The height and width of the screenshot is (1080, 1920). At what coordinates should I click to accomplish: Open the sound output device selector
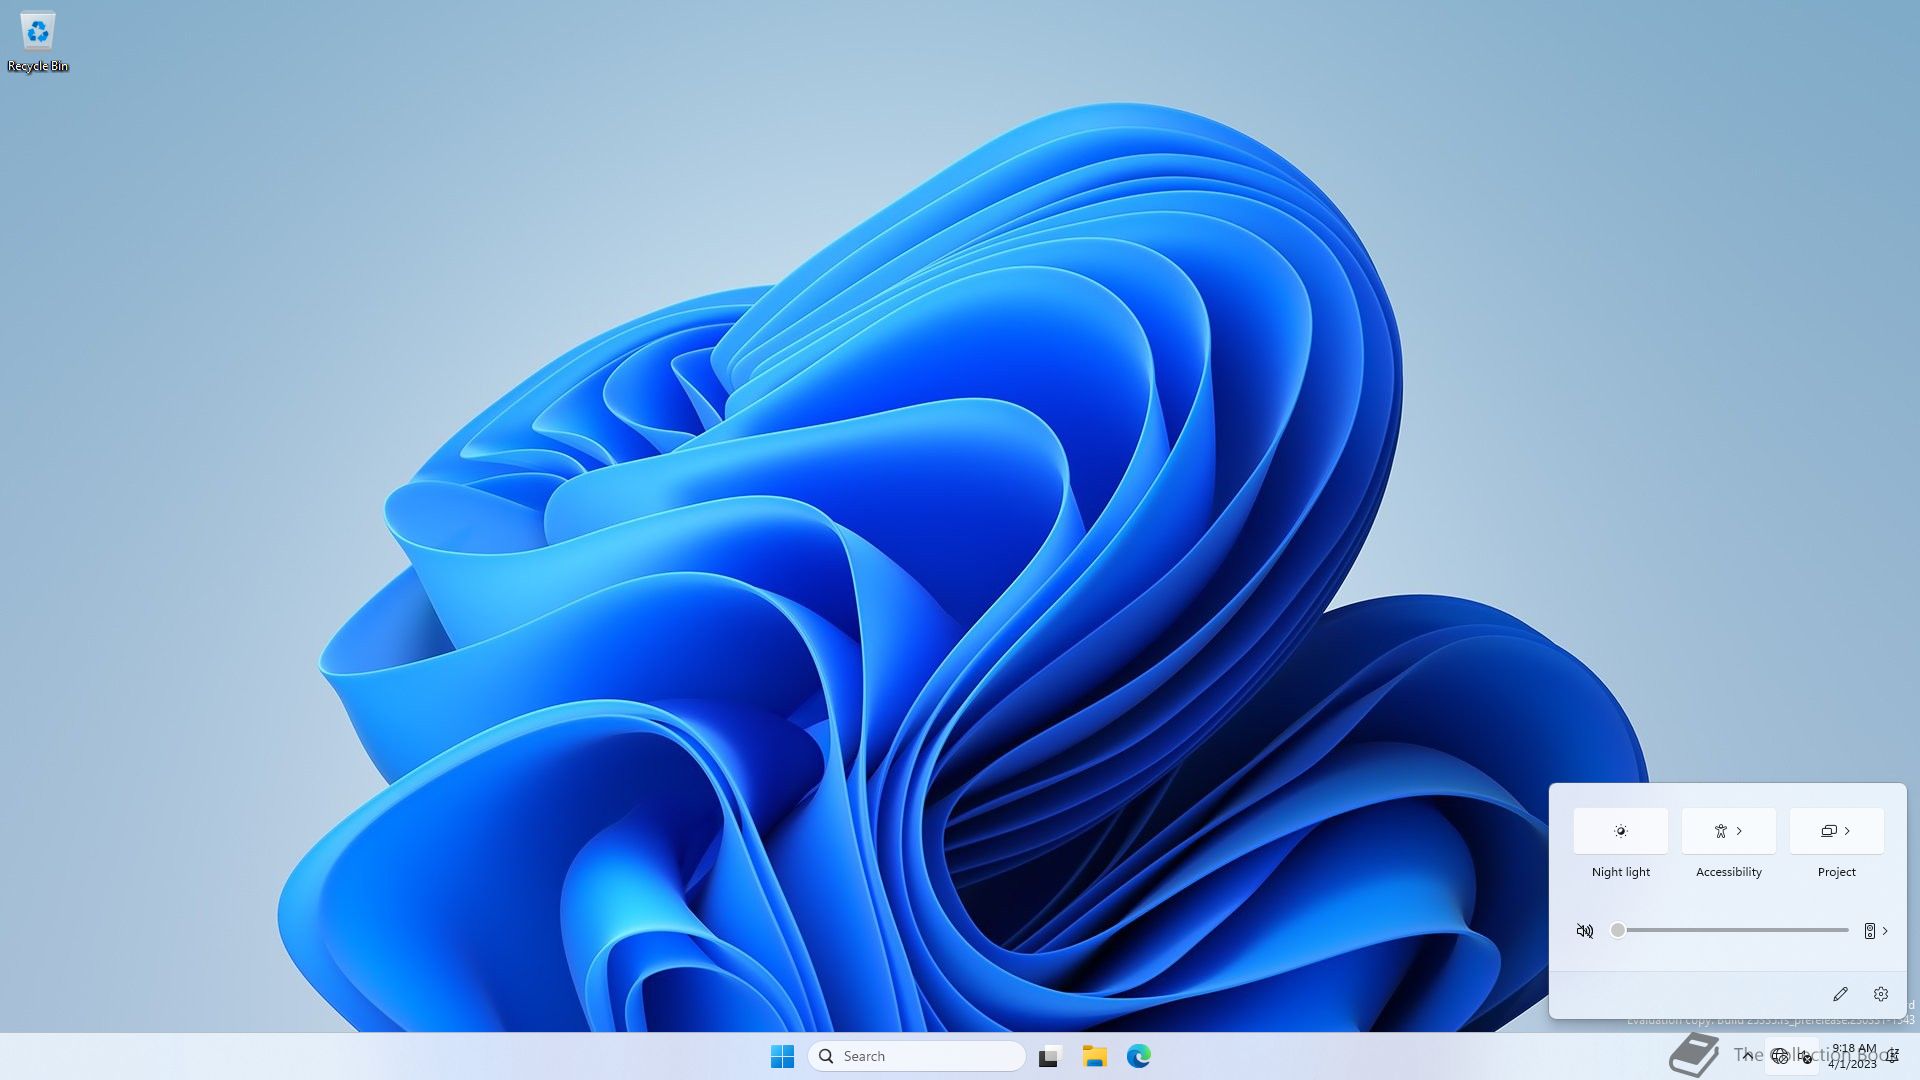tap(1876, 931)
